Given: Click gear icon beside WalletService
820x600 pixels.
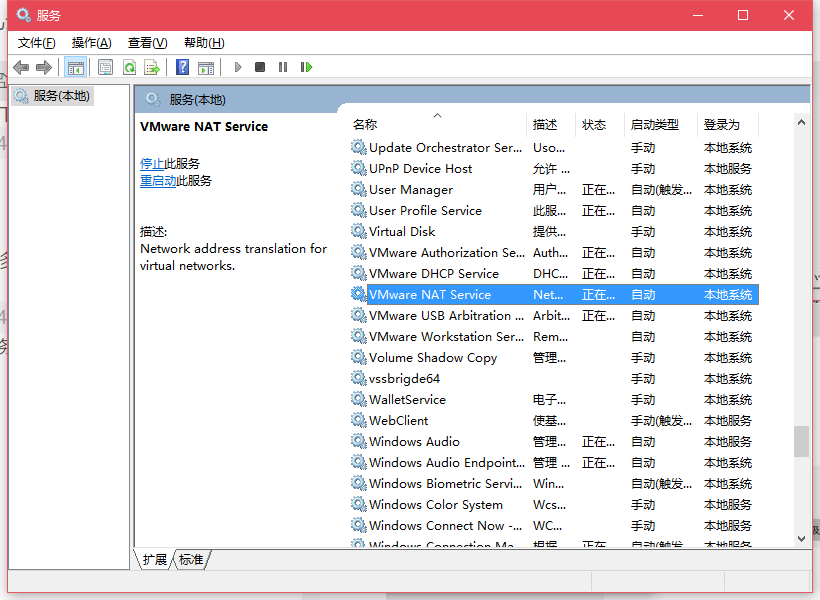Looking at the screenshot, I should tap(358, 399).
